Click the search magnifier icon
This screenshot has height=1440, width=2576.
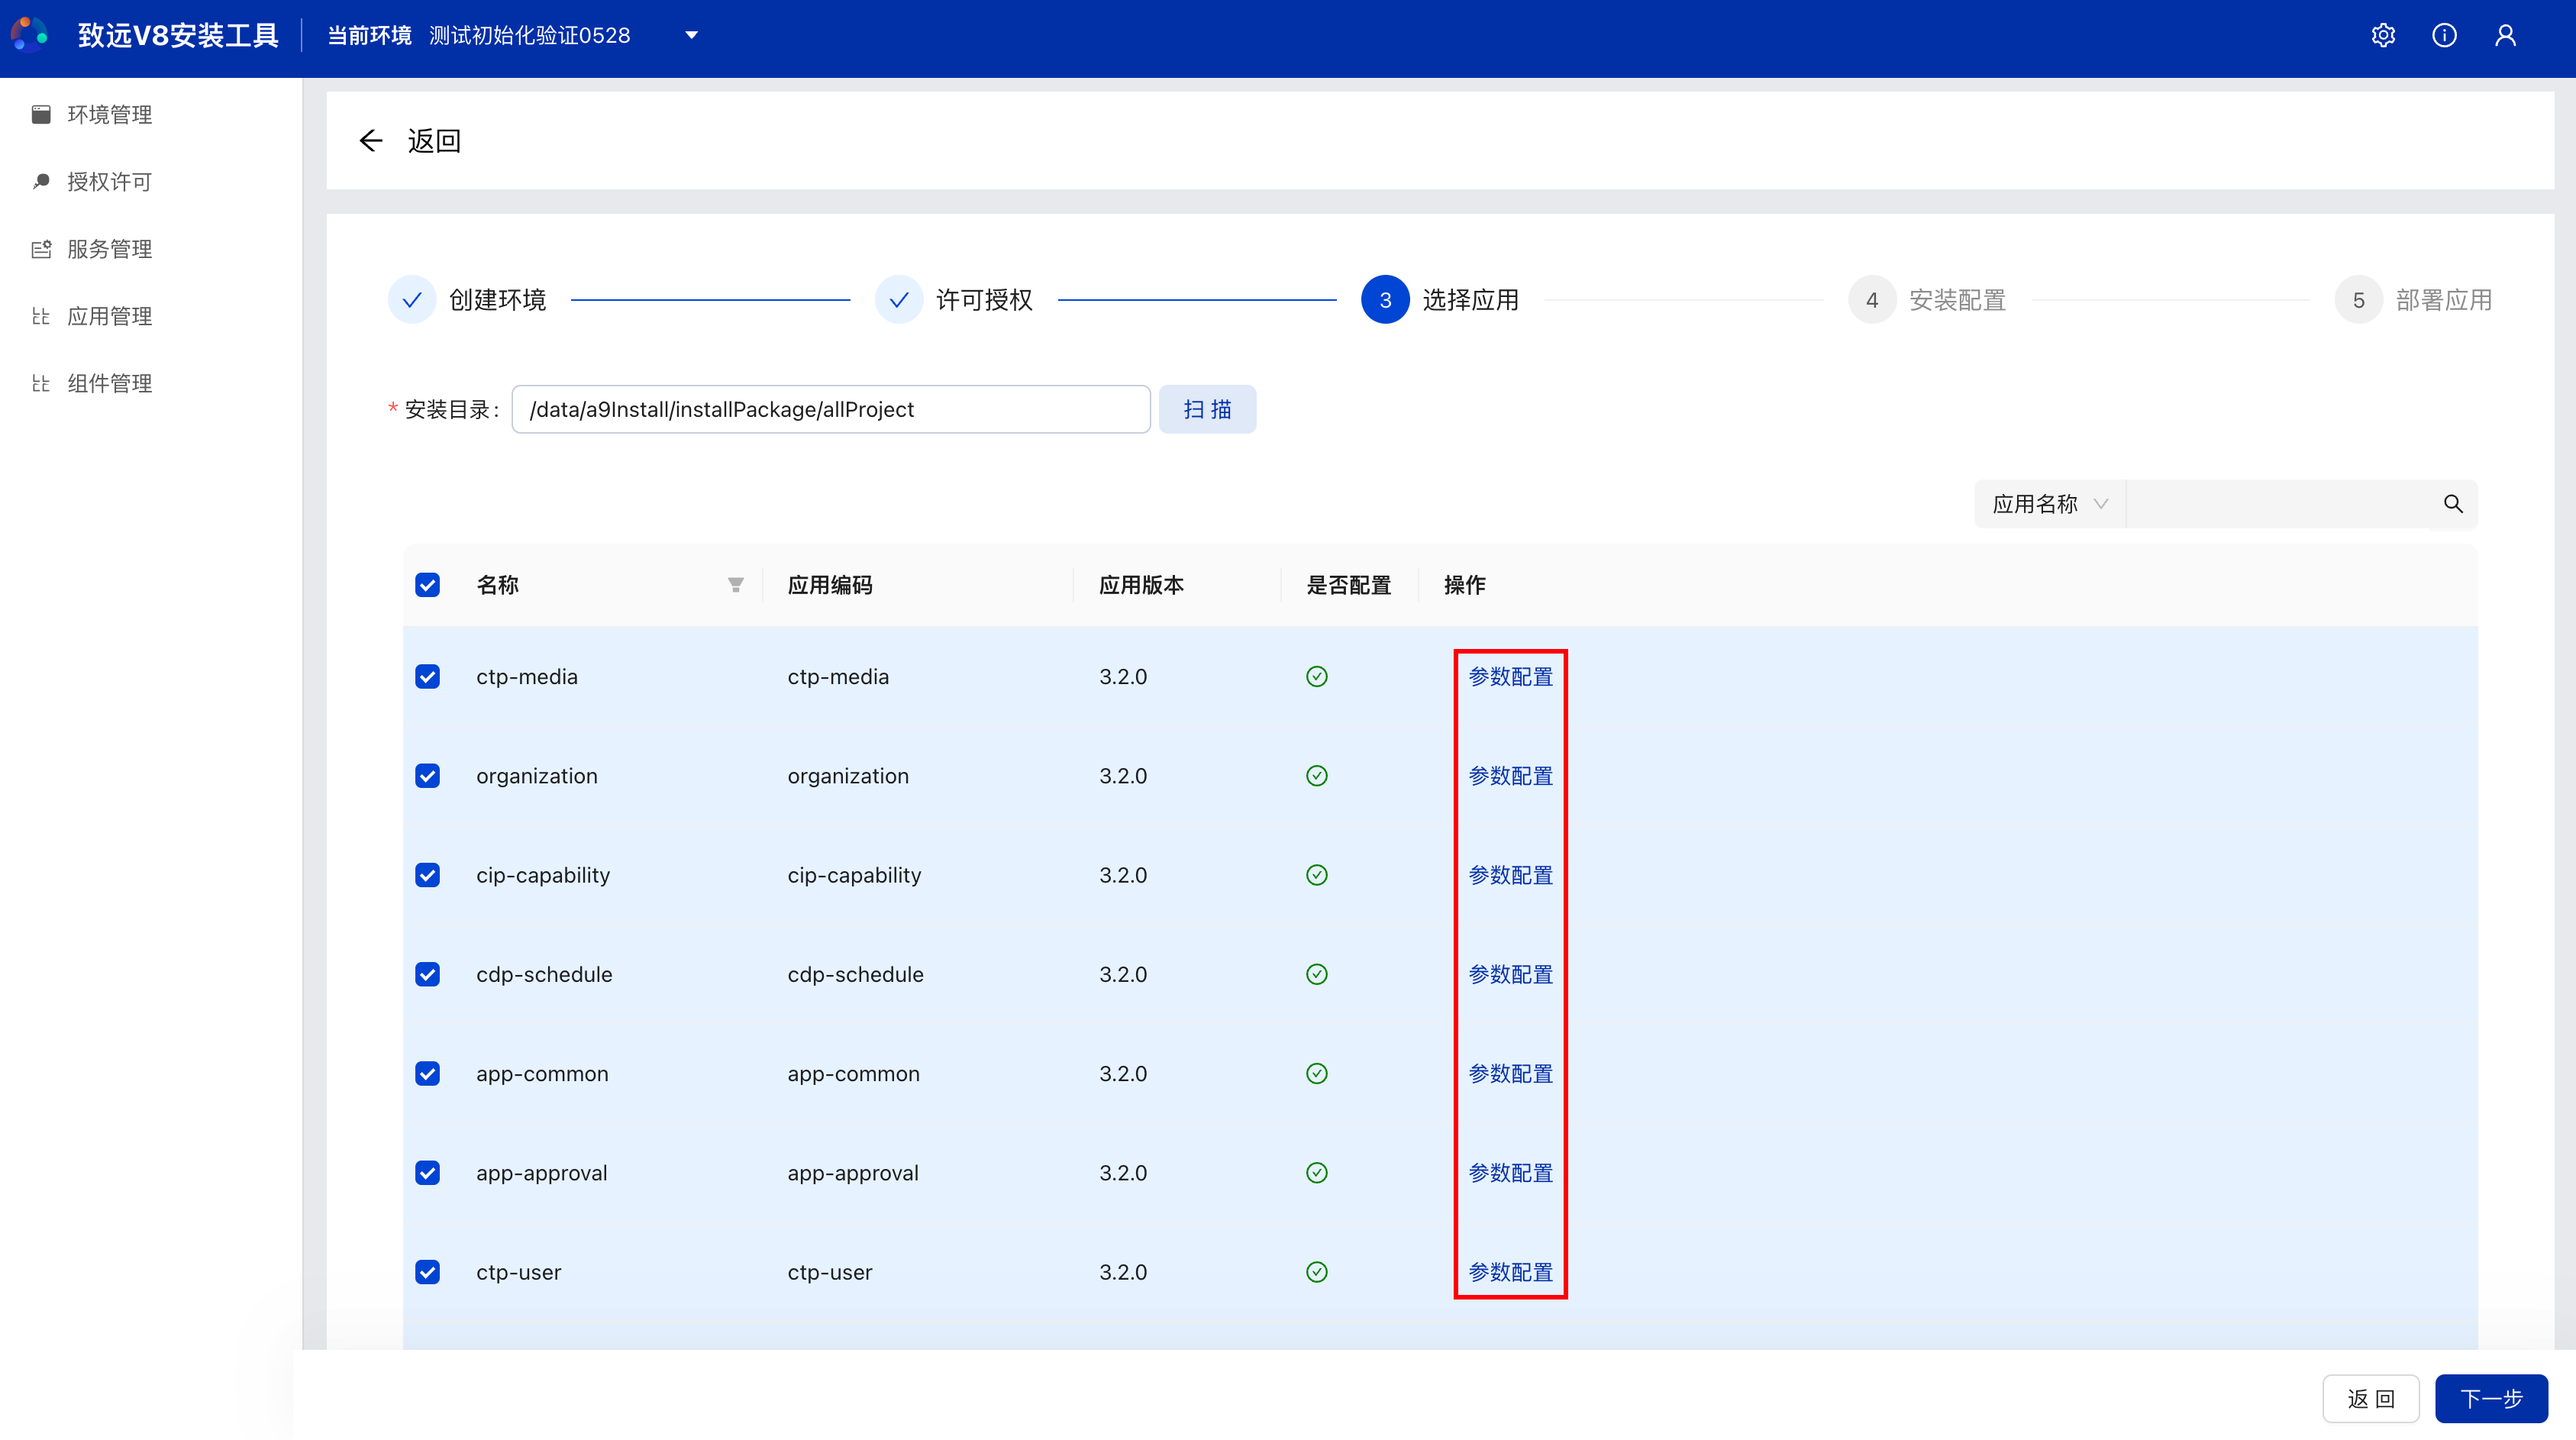pyautogui.click(x=2453, y=503)
